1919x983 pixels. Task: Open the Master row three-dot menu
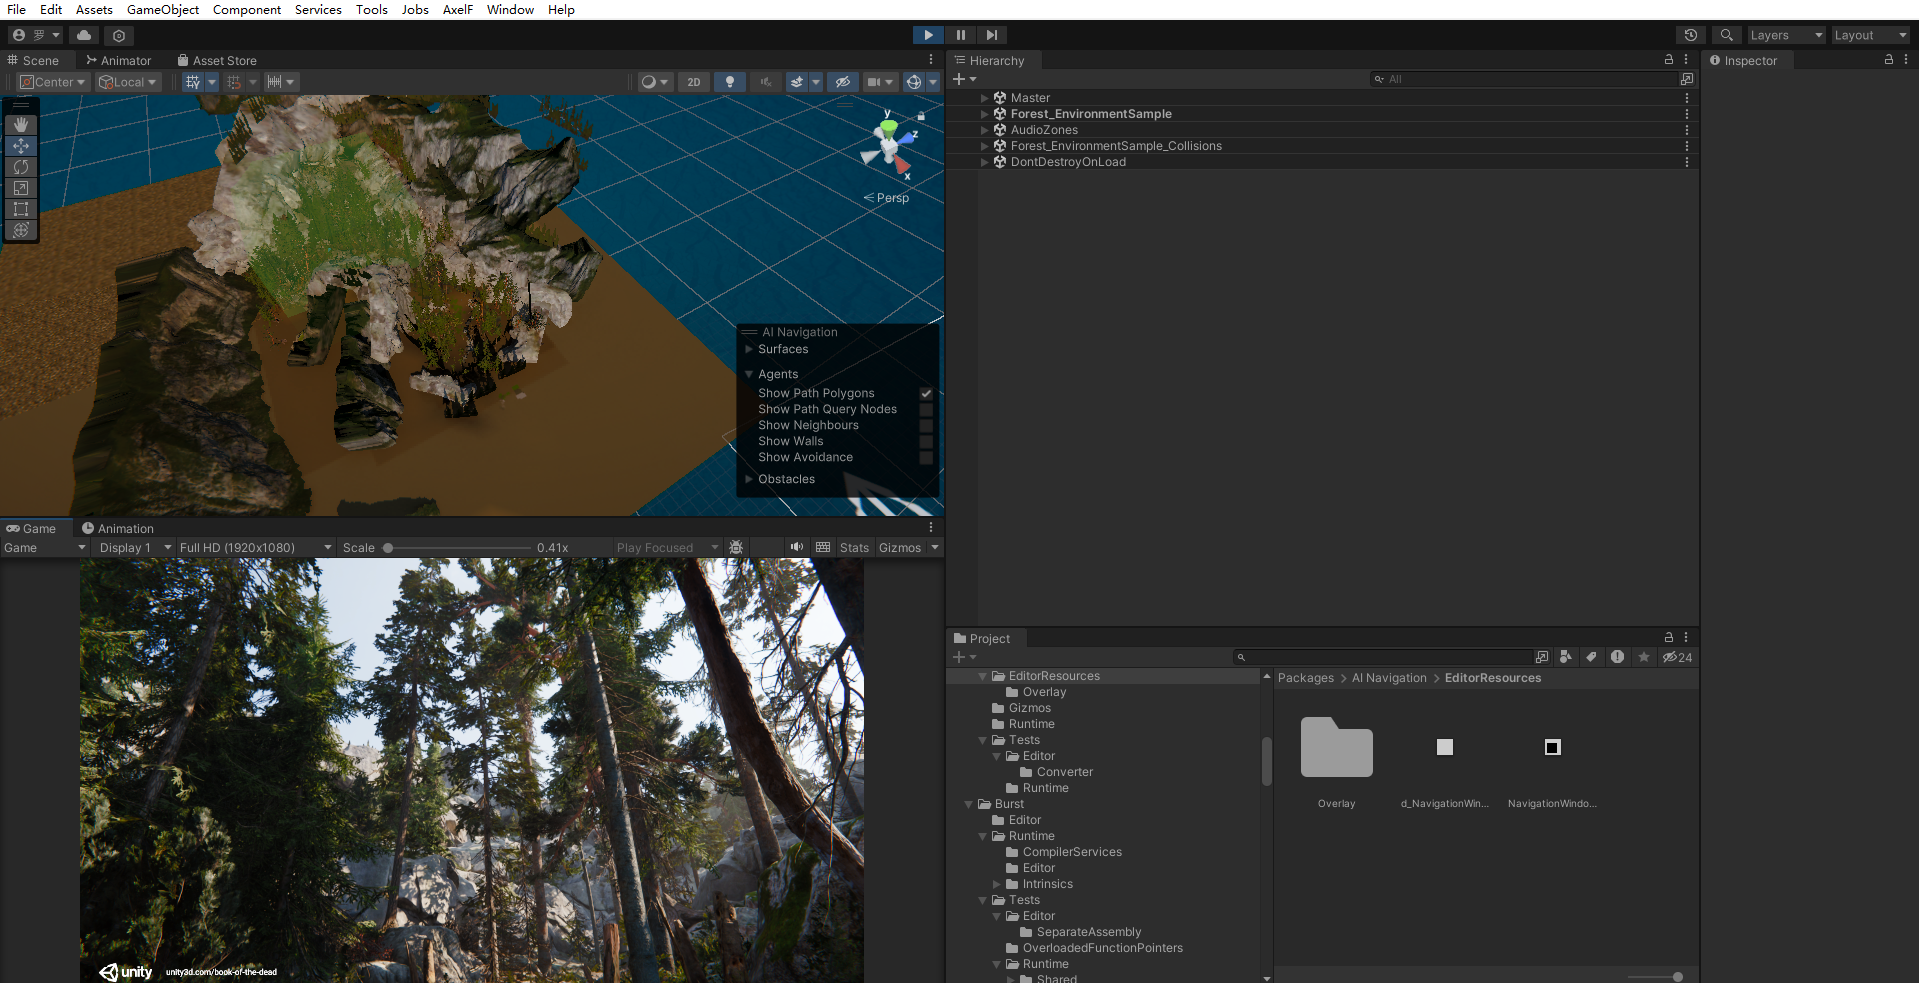(1687, 98)
